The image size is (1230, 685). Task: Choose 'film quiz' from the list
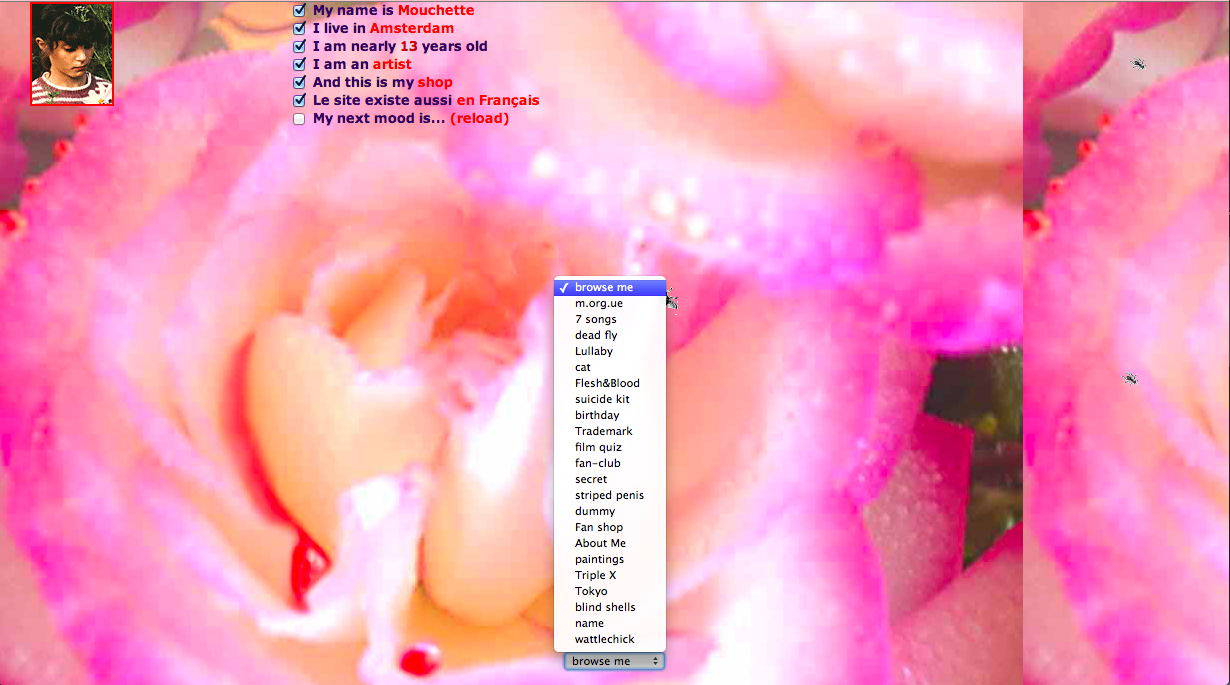(598, 448)
